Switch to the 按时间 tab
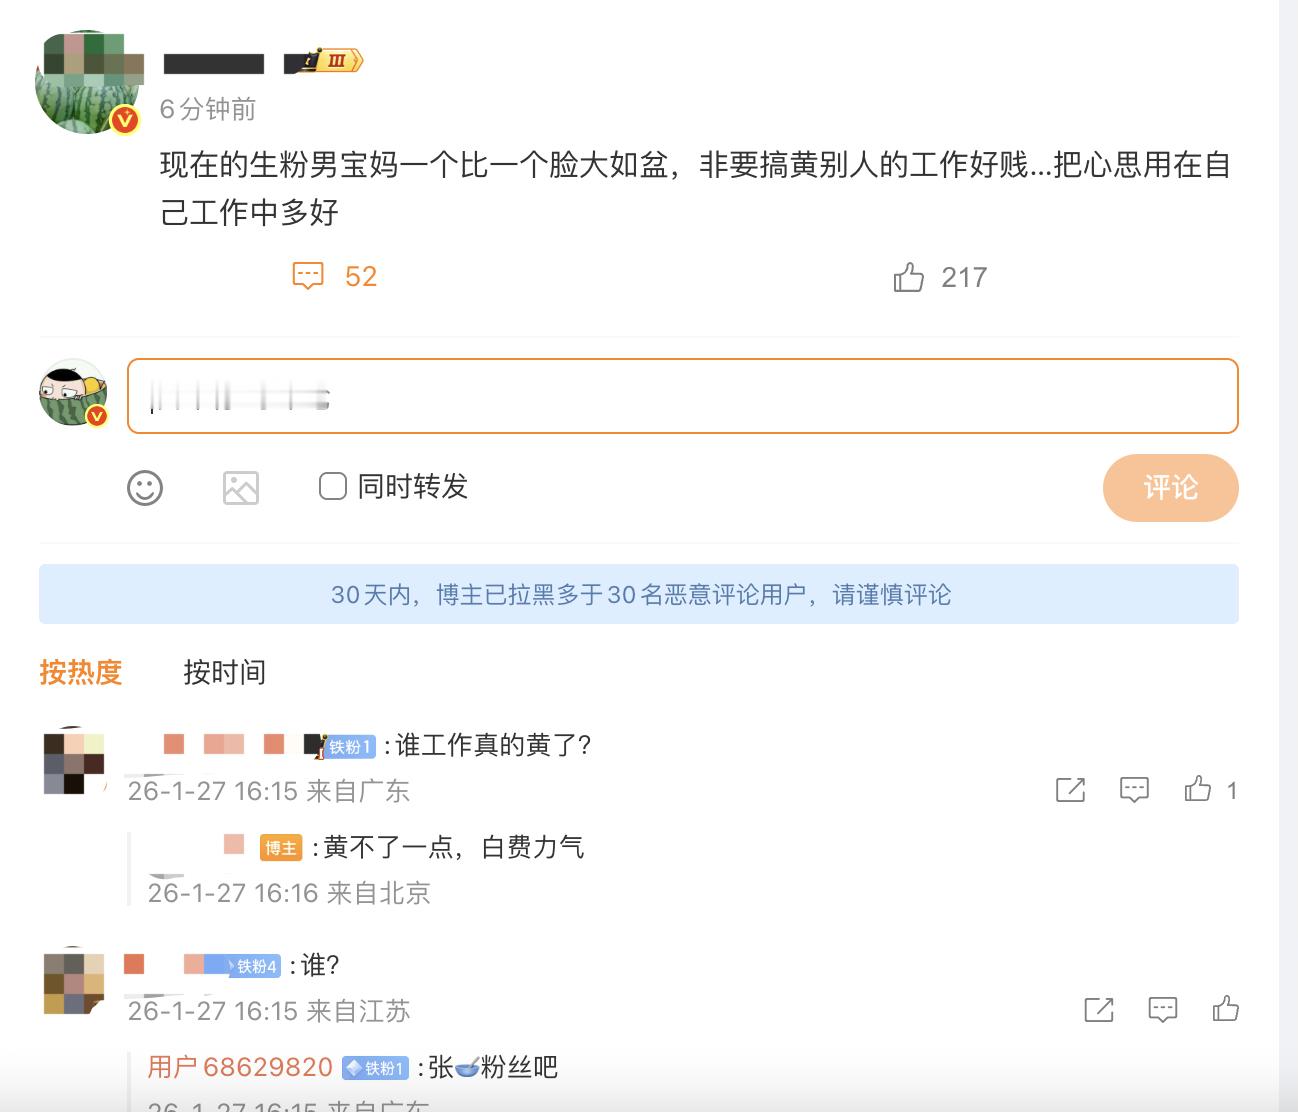Viewport: 1298px width, 1112px height. [225, 673]
